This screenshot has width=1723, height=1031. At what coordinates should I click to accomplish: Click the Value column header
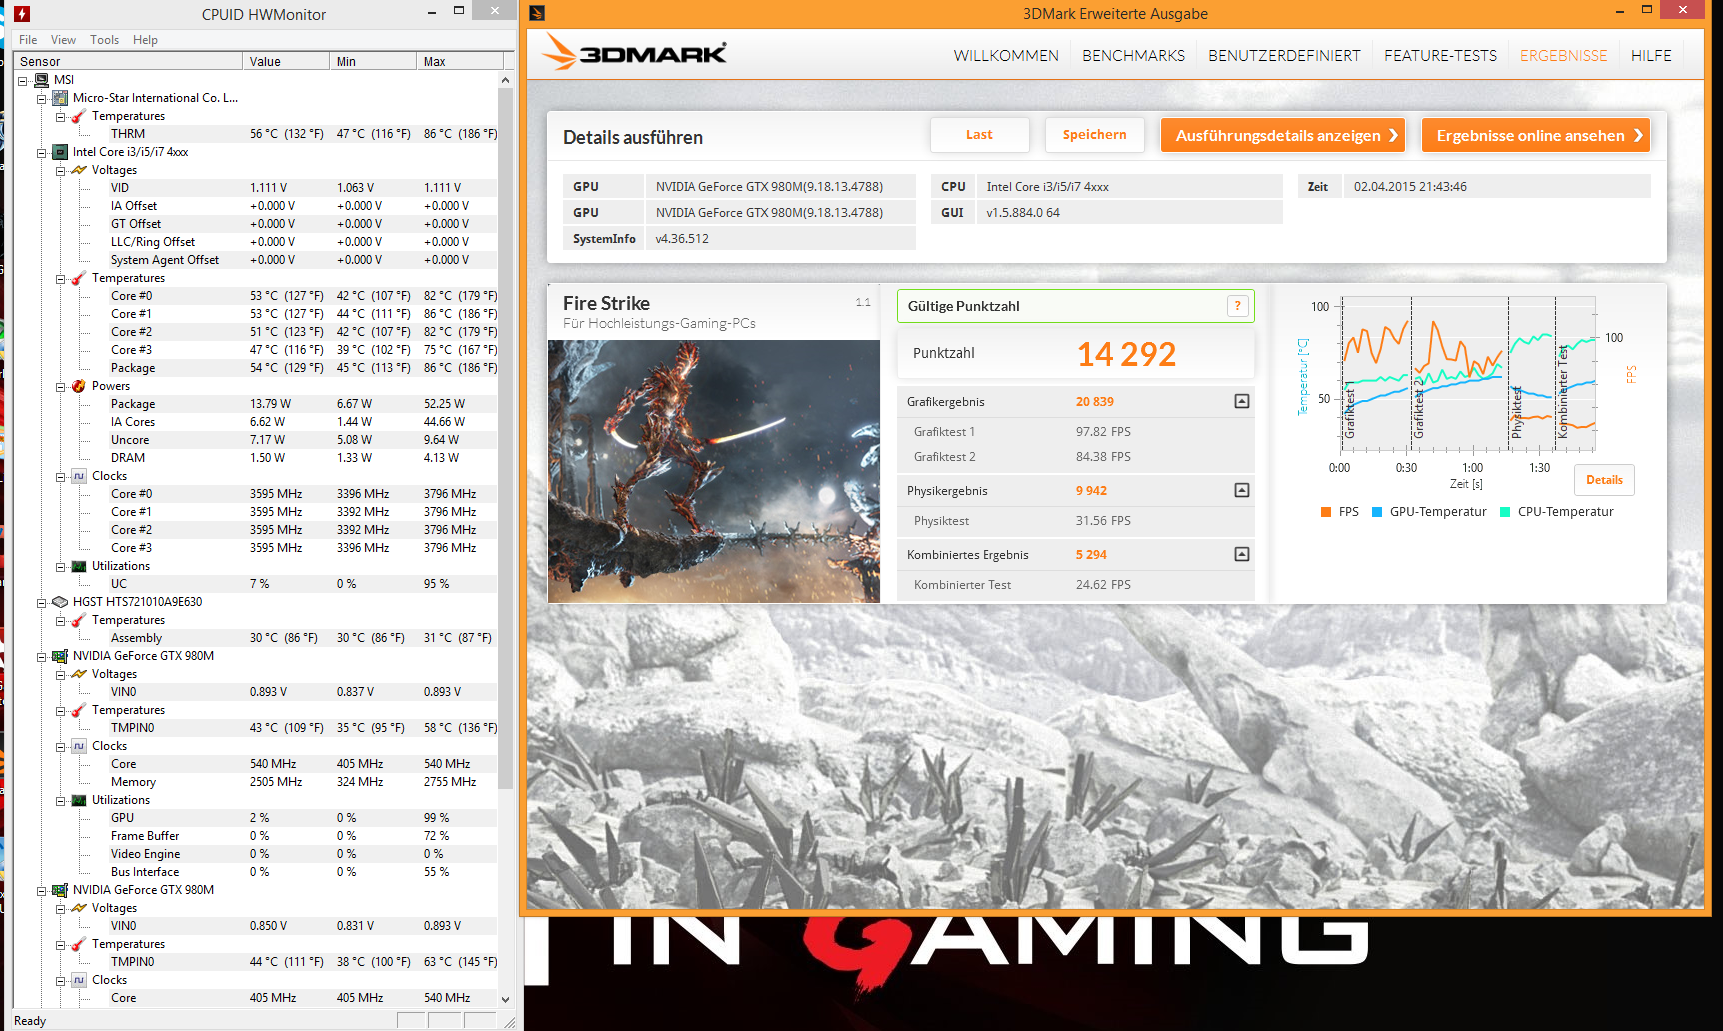(x=287, y=61)
